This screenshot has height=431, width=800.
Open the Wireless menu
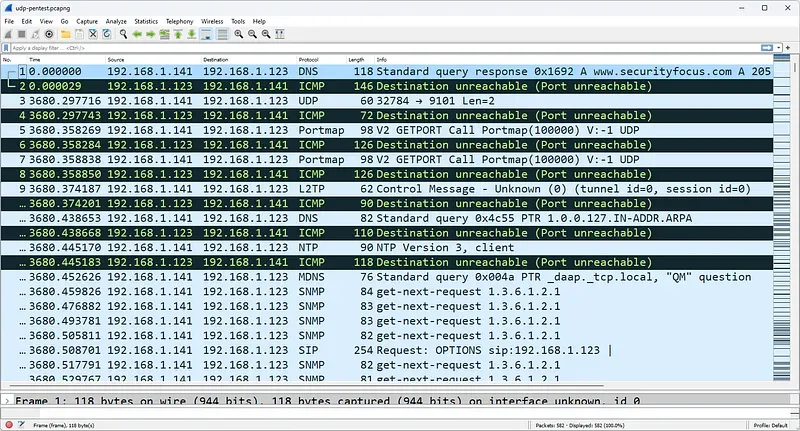[212, 21]
